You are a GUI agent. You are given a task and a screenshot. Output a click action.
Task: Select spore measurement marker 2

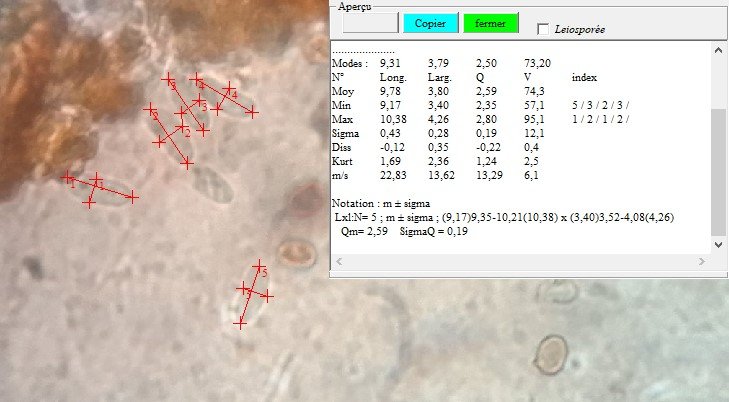(185, 131)
